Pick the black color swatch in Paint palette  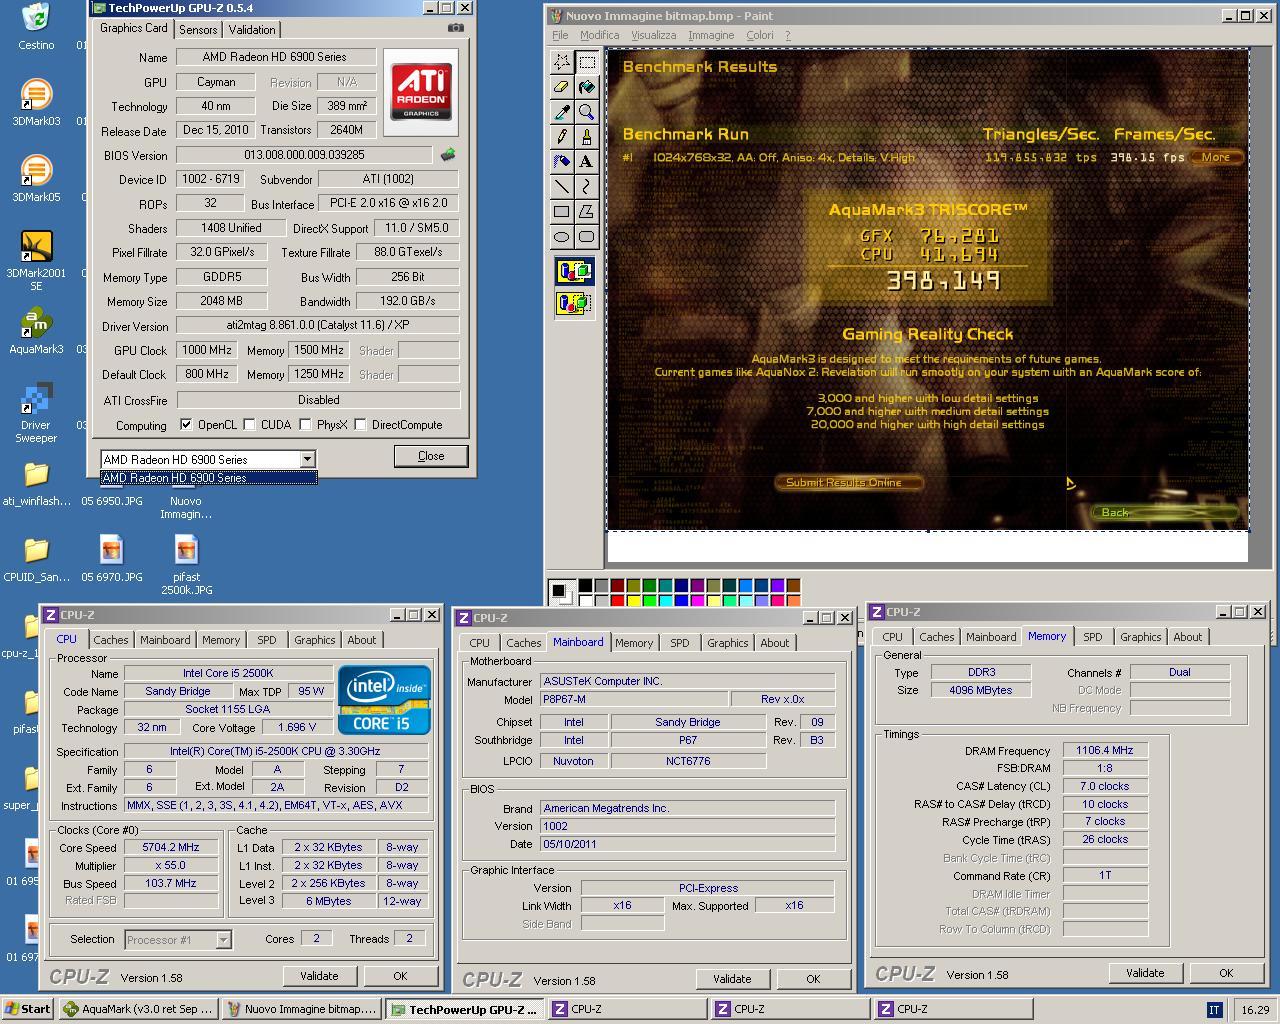pyautogui.click(x=586, y=586)
